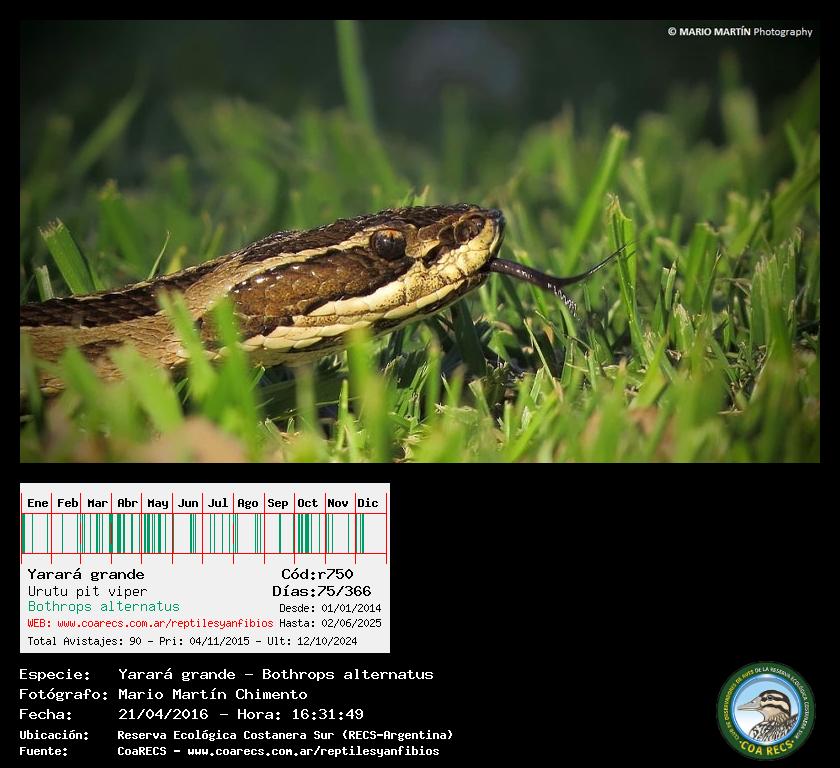840x768 pixels.
Task: Click the snake photo
Action: [420, 241]
